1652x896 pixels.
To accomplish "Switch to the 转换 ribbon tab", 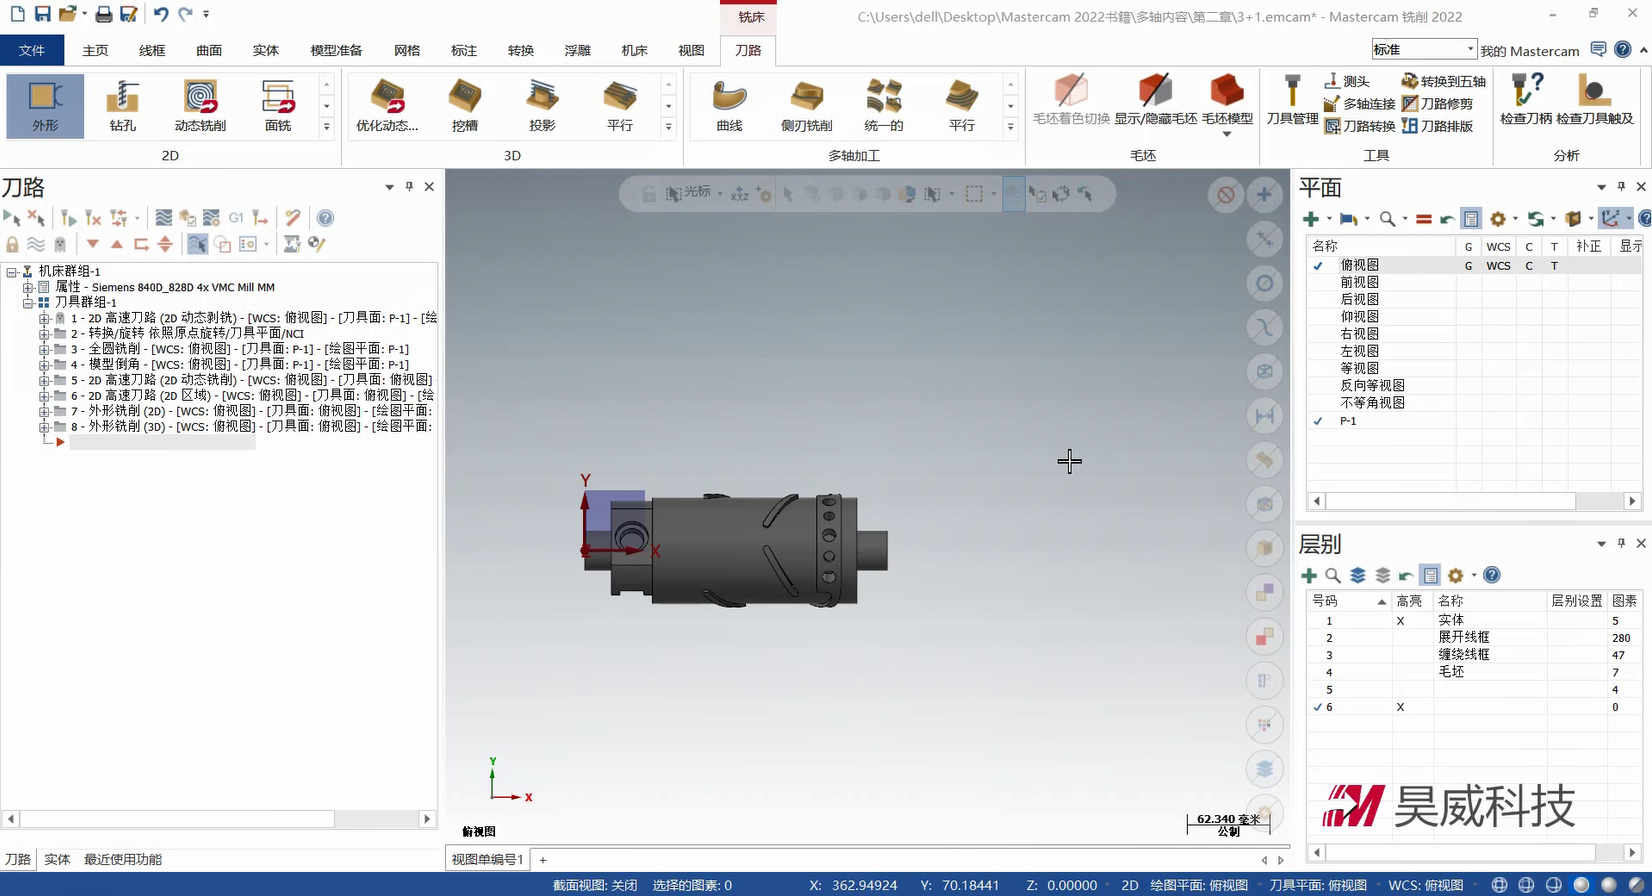I will point(521,50).
